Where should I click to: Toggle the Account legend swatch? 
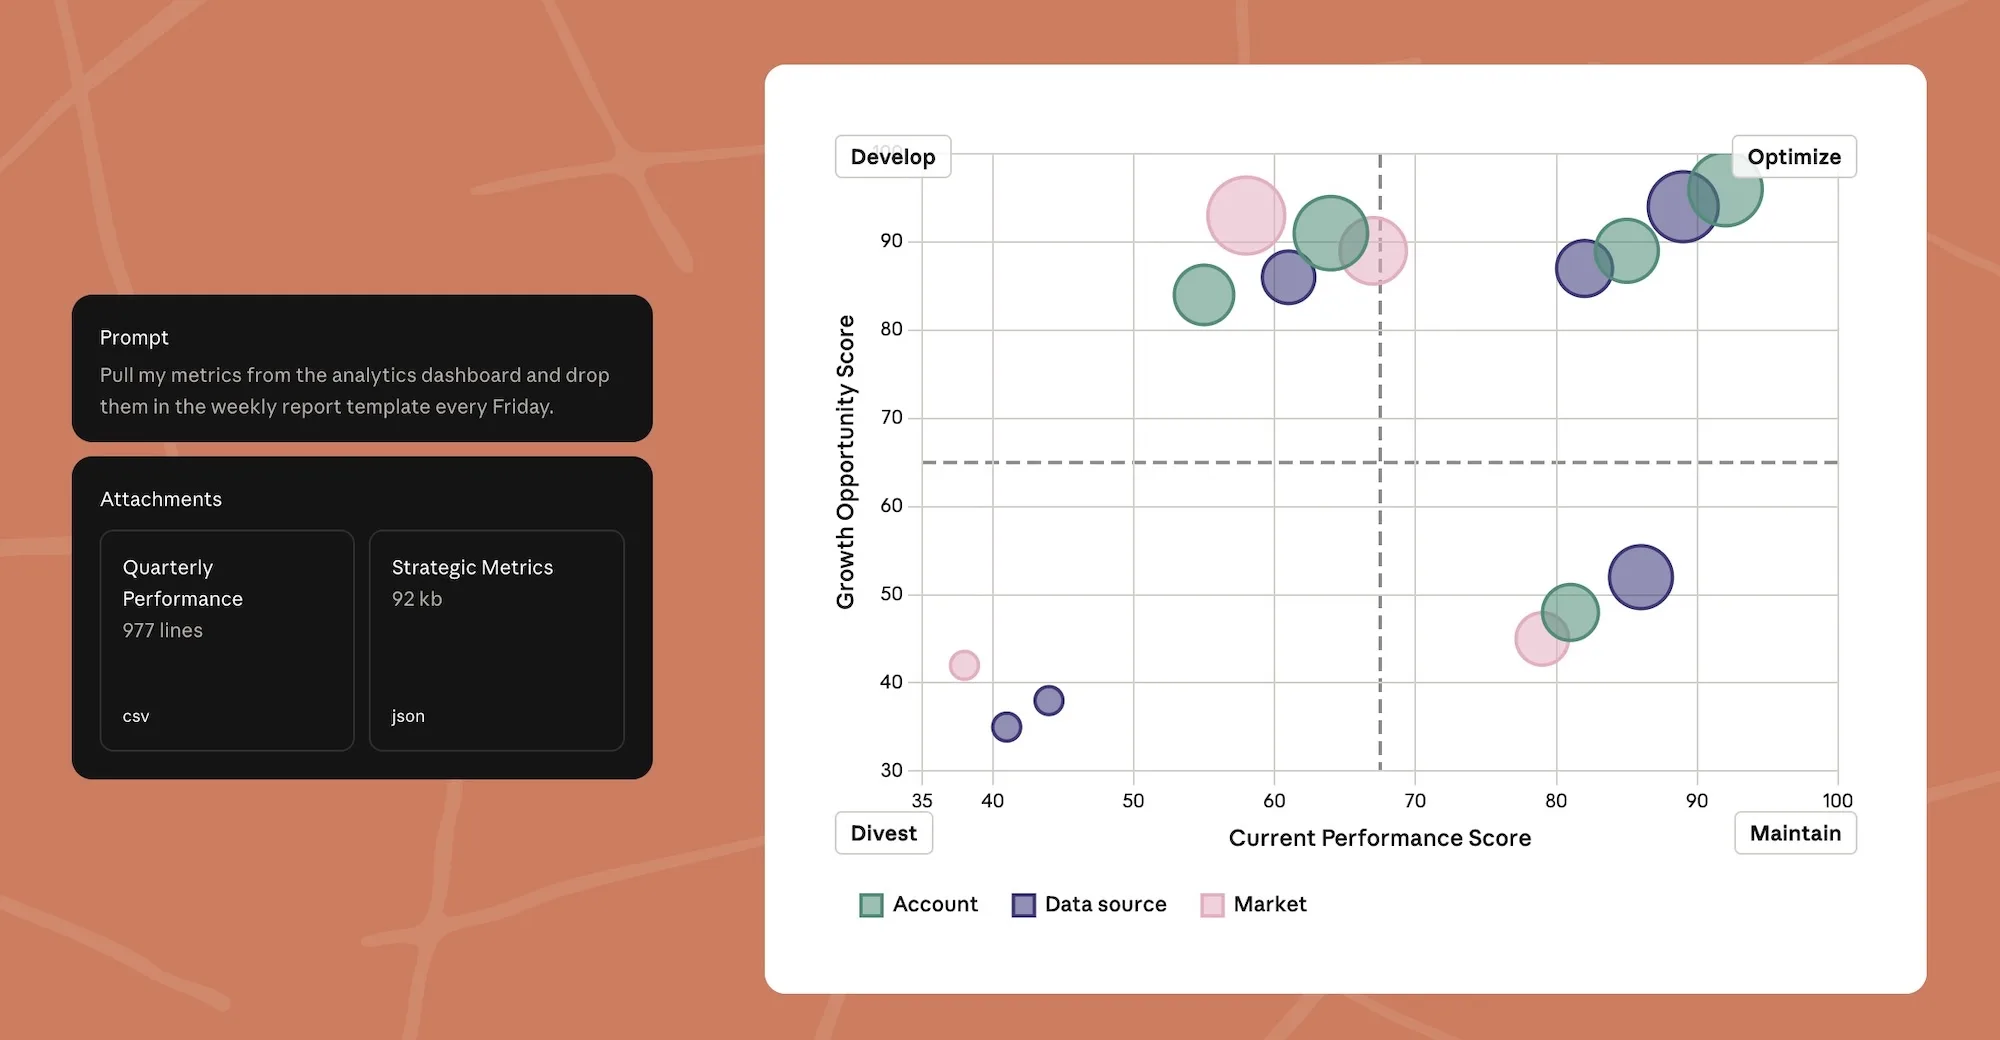pyautogui.click(x=871, y=905)
